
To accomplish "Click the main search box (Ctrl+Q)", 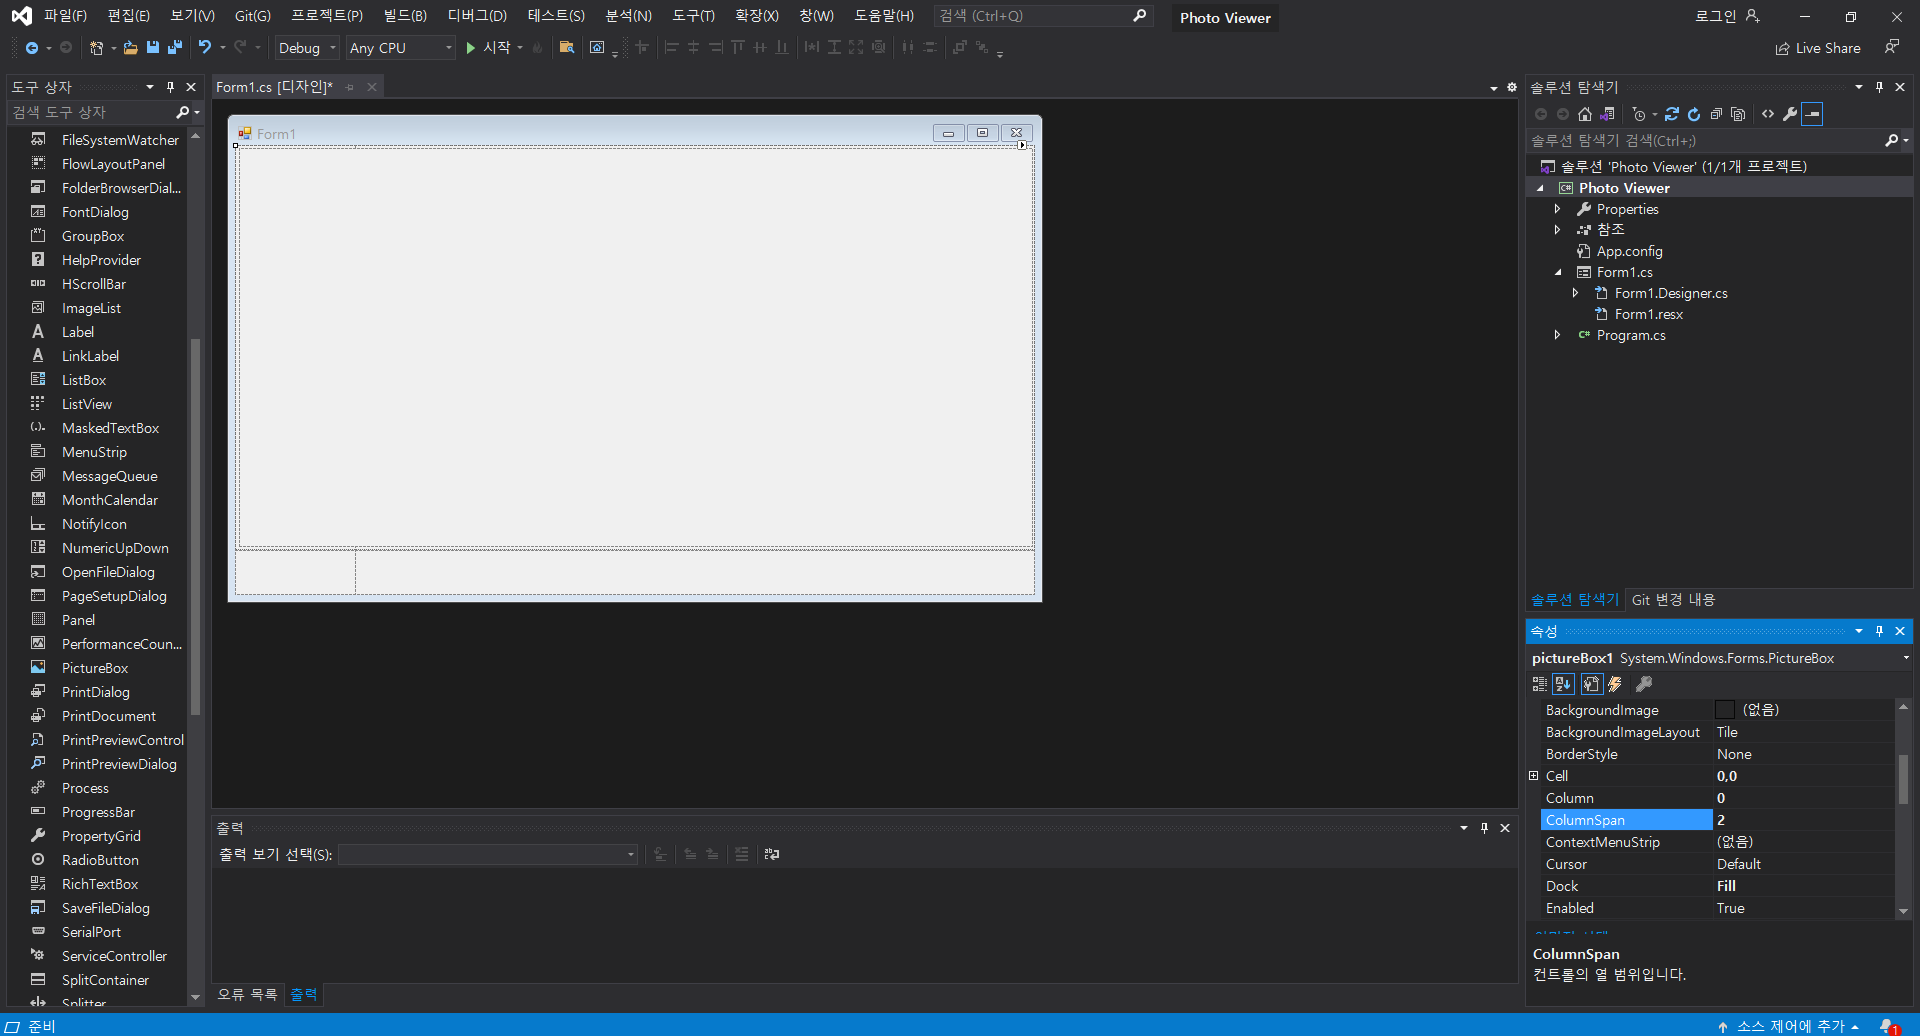I will click(1043, 16).
